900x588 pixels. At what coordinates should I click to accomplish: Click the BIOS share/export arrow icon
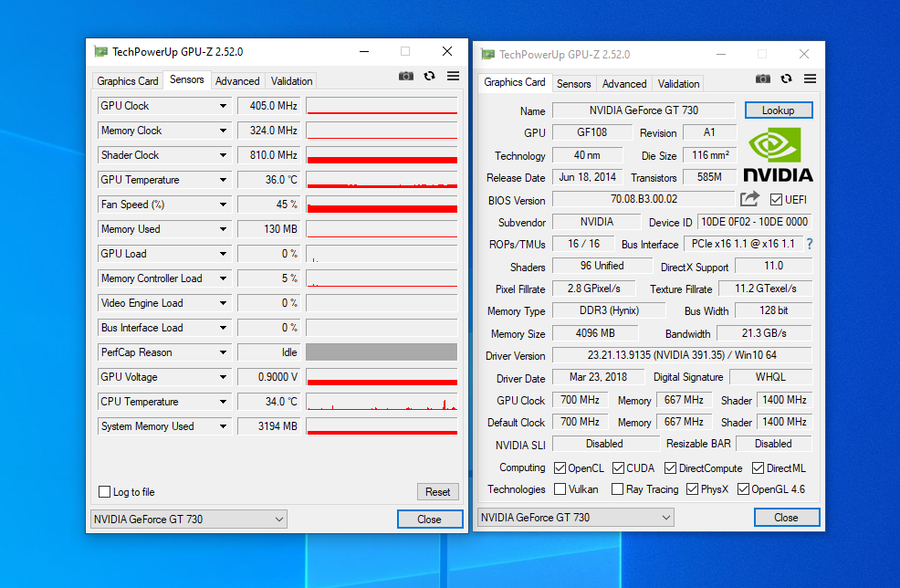click(750, 199)
